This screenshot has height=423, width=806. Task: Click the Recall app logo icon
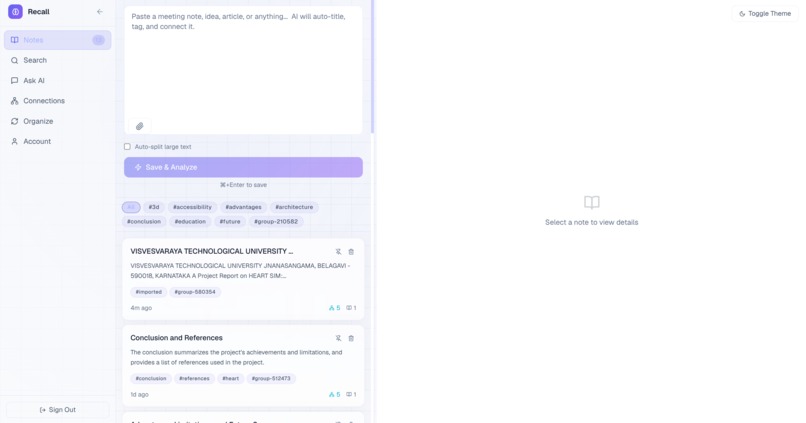point(15,11)
